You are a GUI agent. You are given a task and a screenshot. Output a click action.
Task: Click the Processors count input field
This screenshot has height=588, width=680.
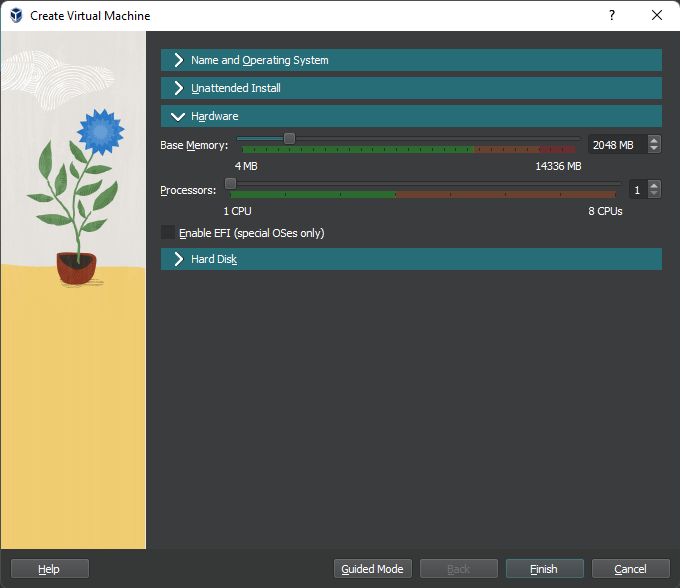click(637, 189)
